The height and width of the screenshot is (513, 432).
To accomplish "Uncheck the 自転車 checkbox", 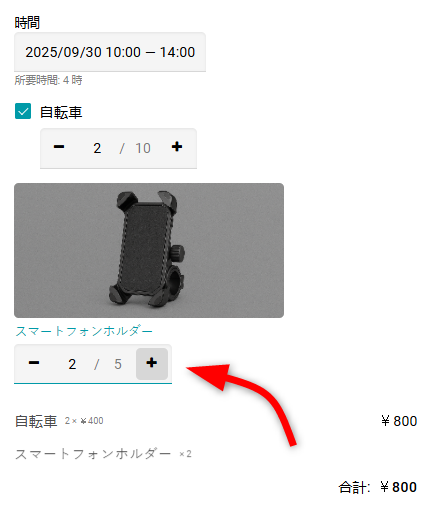I will 23,111.
